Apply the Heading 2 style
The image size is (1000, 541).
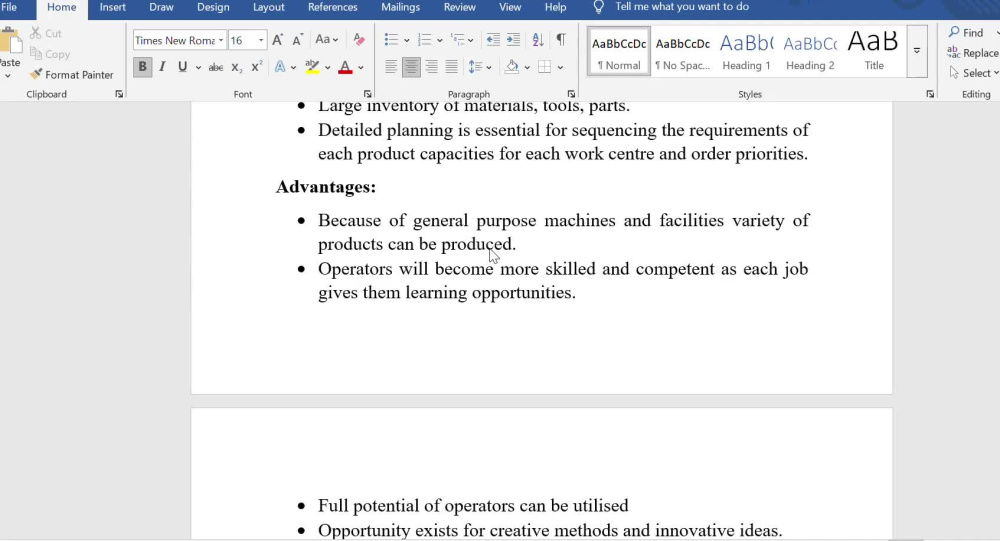(x=810, y=52)
